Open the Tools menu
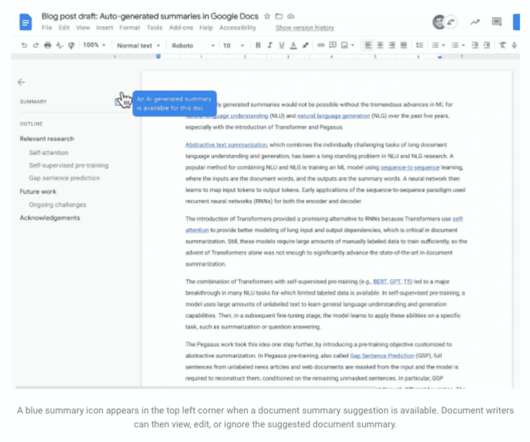The image size is (530, 442). point(154,28)
